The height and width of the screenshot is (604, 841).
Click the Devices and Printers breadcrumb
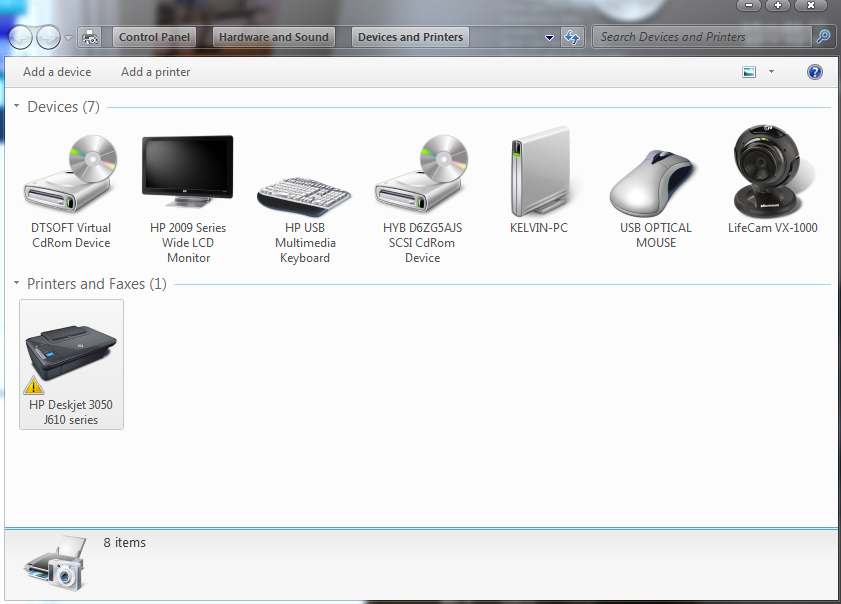(410, 37)
